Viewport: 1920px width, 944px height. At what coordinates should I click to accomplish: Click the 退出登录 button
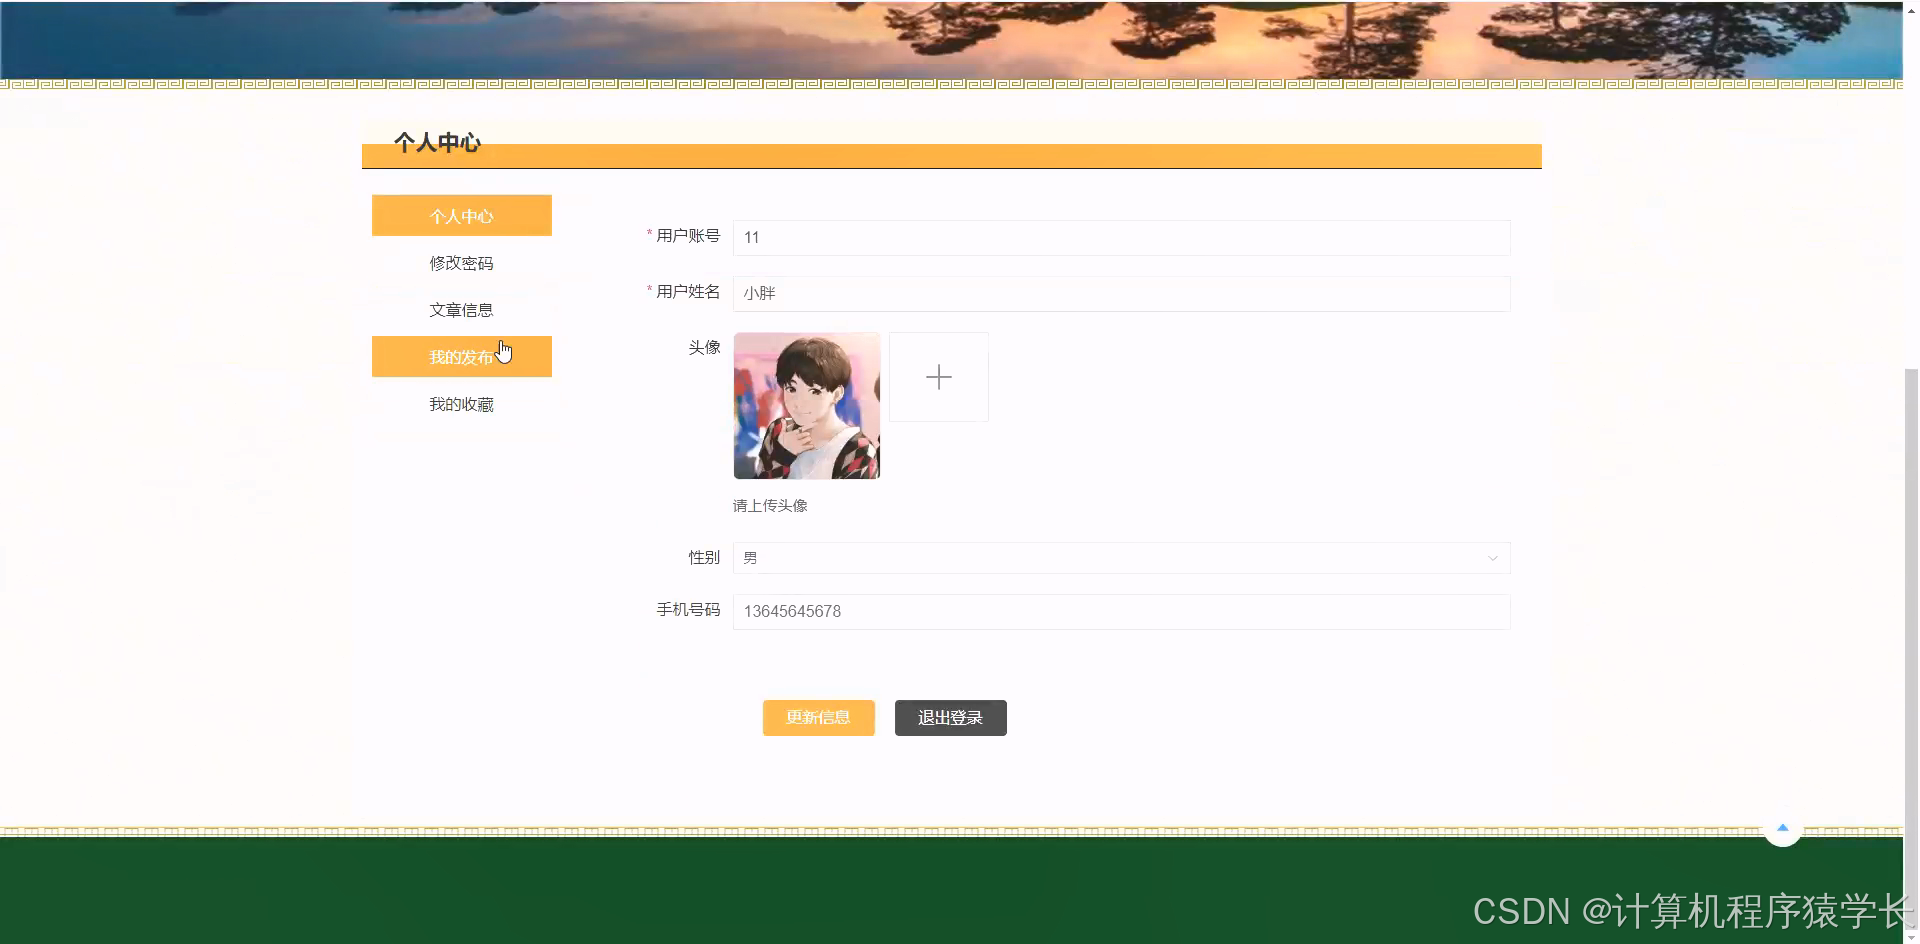pos(949,717)
